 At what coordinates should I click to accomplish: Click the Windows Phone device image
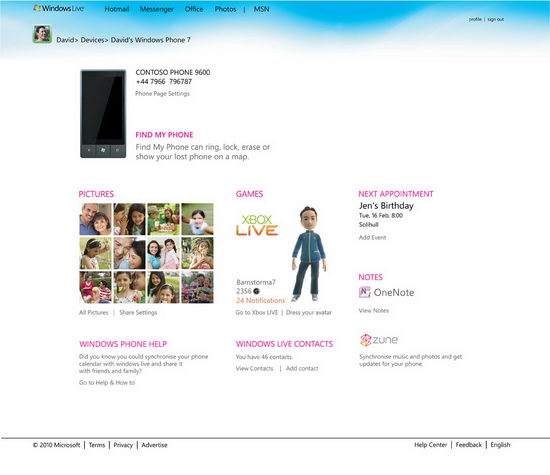click(103, 114)
